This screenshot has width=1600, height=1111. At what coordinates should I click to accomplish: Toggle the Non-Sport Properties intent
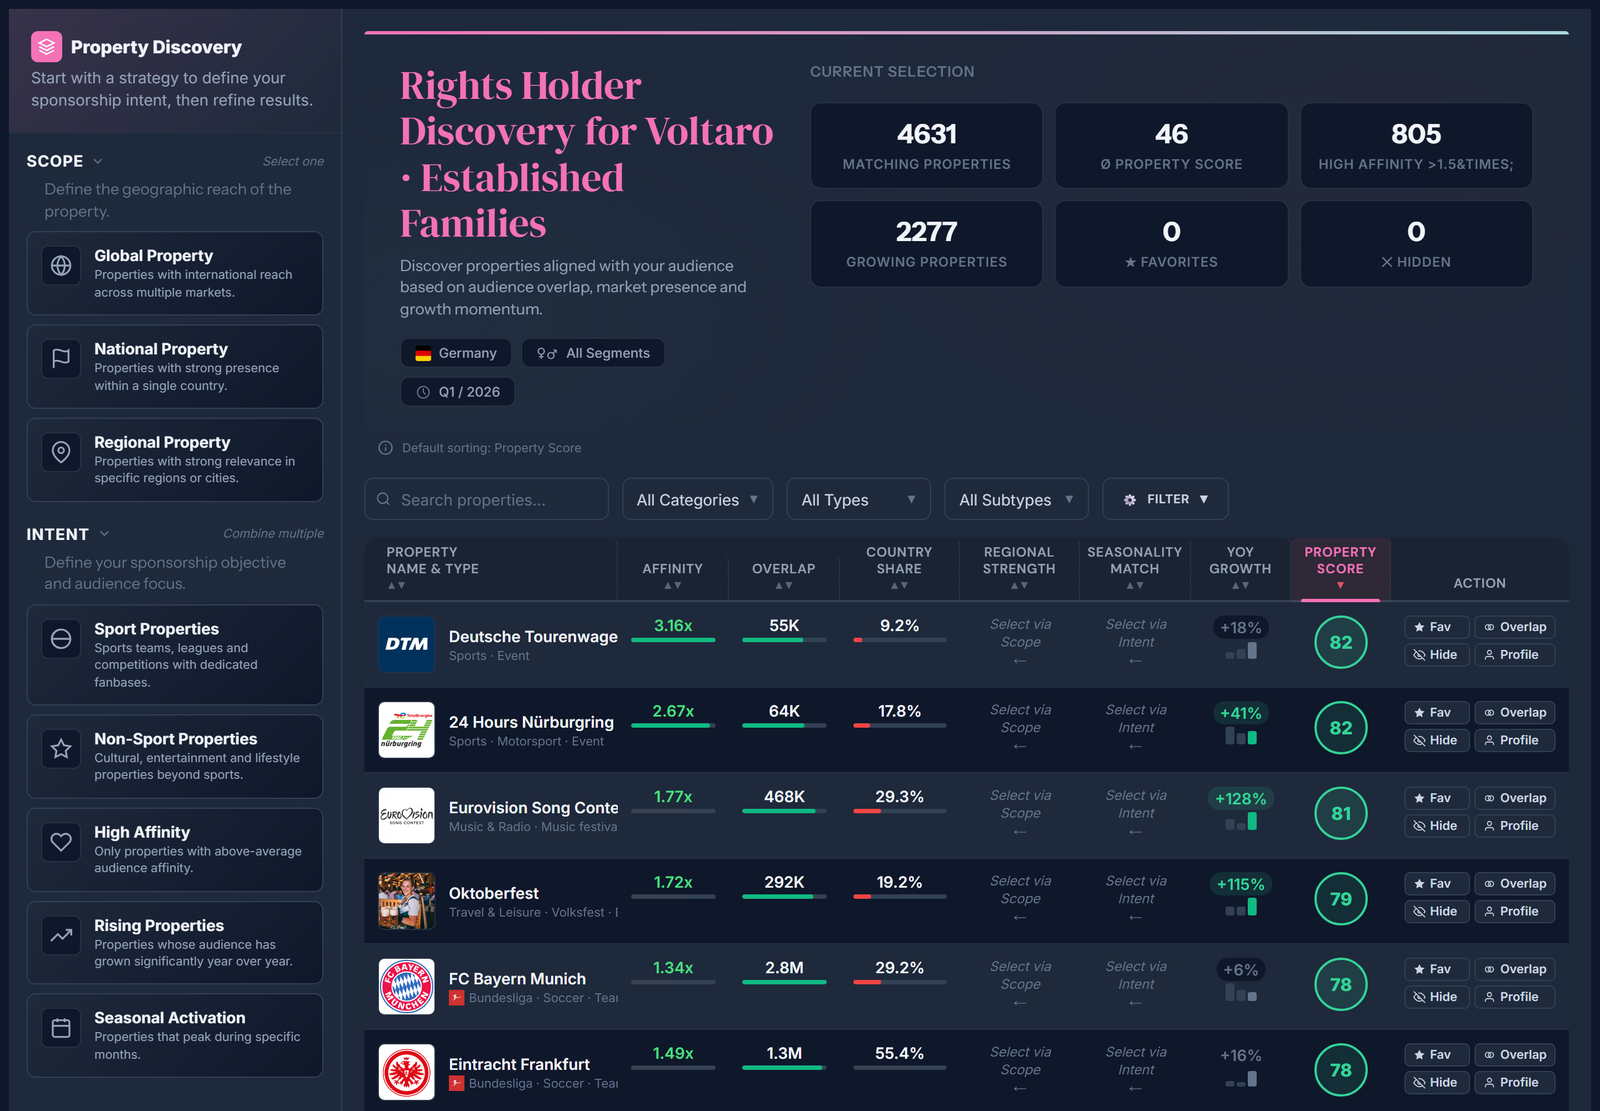tap(175, 756)
